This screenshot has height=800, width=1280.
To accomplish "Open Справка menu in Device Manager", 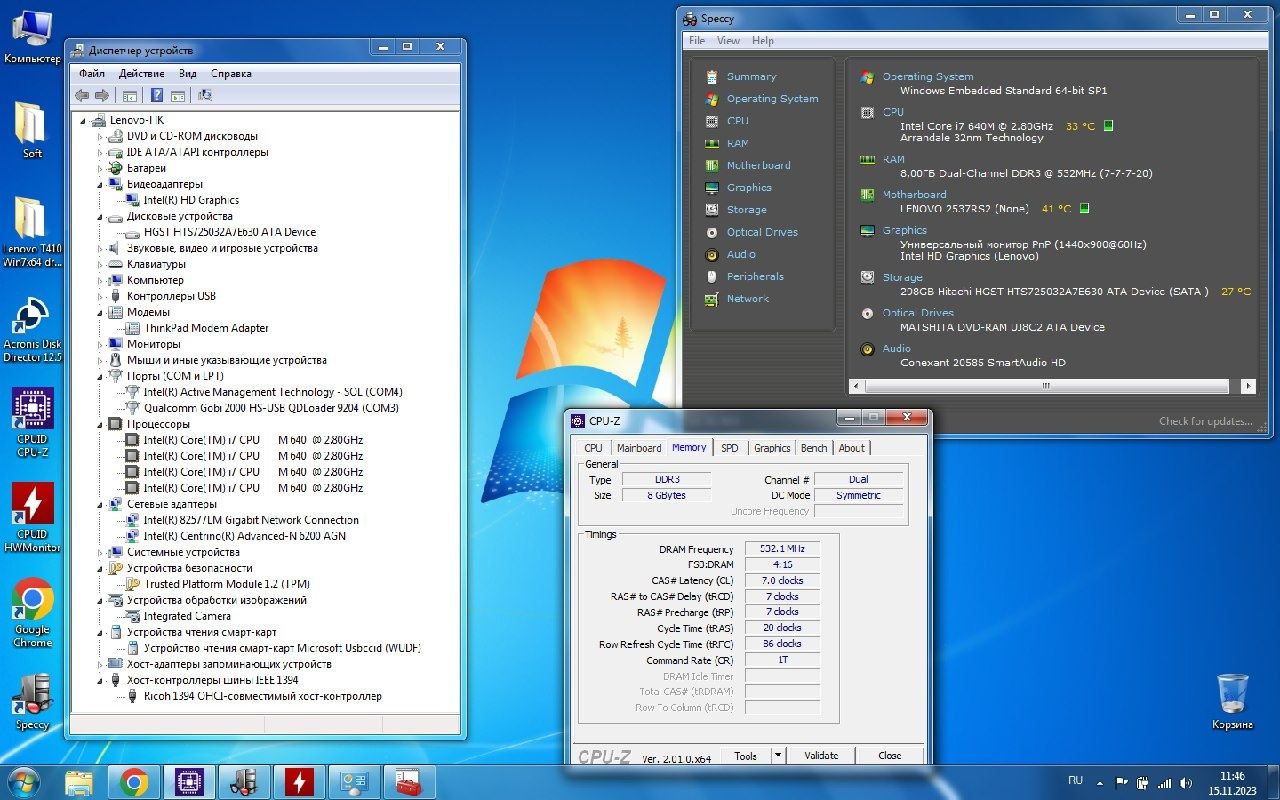I will pyautogui.click(x=231, y=73).
